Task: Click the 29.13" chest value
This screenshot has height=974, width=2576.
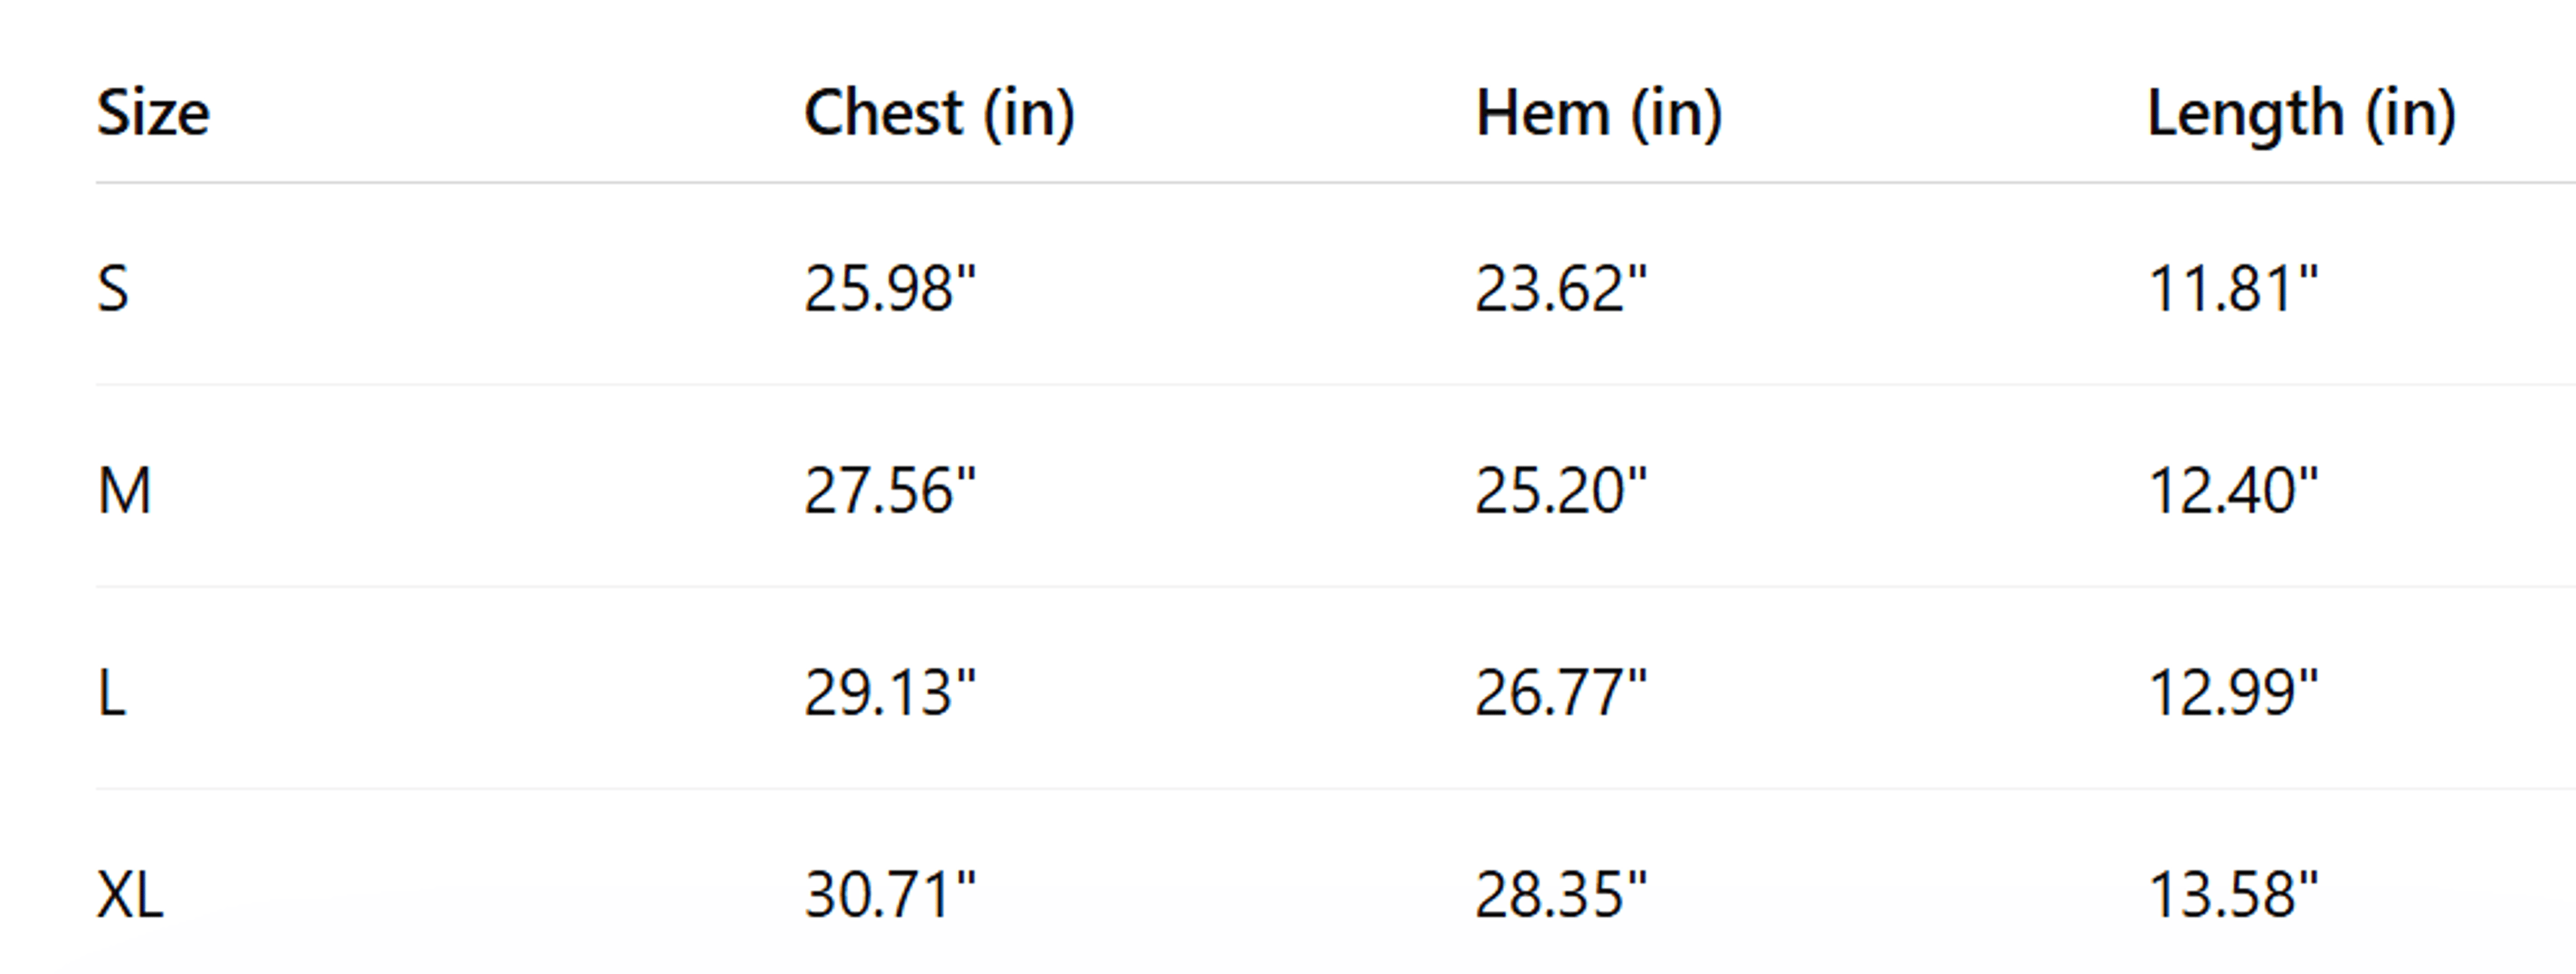Action: click(889, 693)
